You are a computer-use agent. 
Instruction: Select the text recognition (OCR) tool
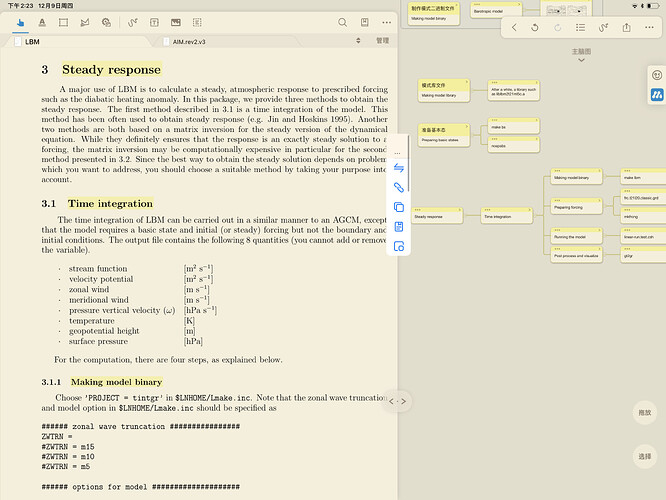point(197,23)
